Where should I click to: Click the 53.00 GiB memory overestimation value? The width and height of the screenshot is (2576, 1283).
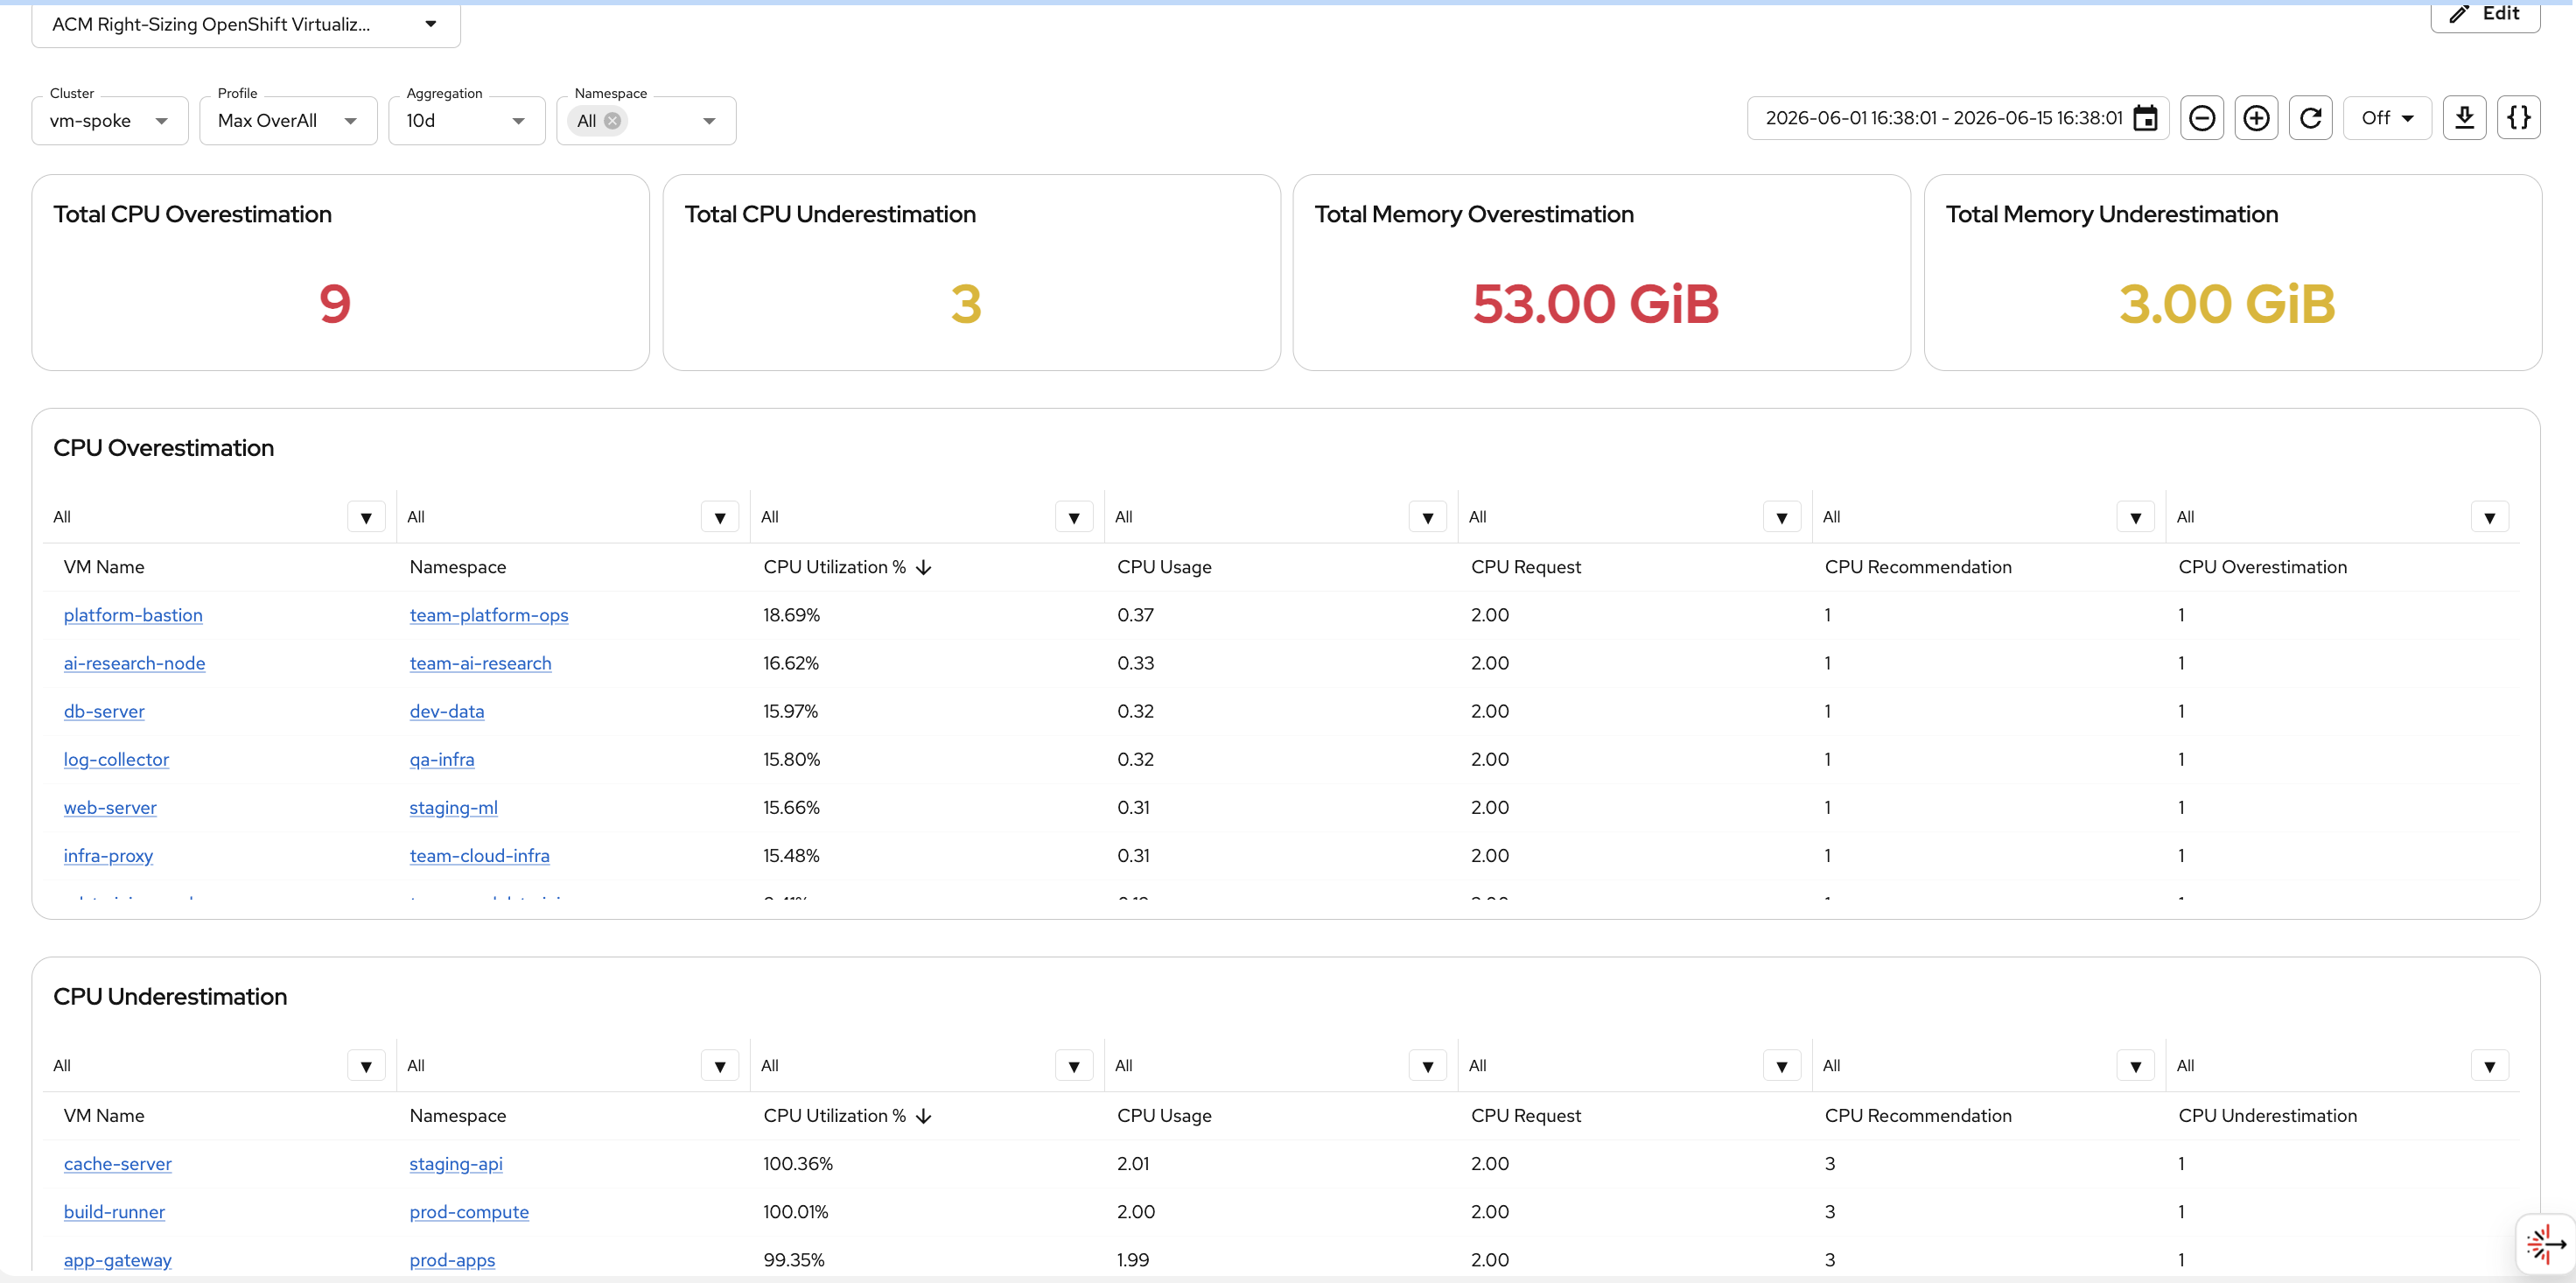tap(1595, 303)
